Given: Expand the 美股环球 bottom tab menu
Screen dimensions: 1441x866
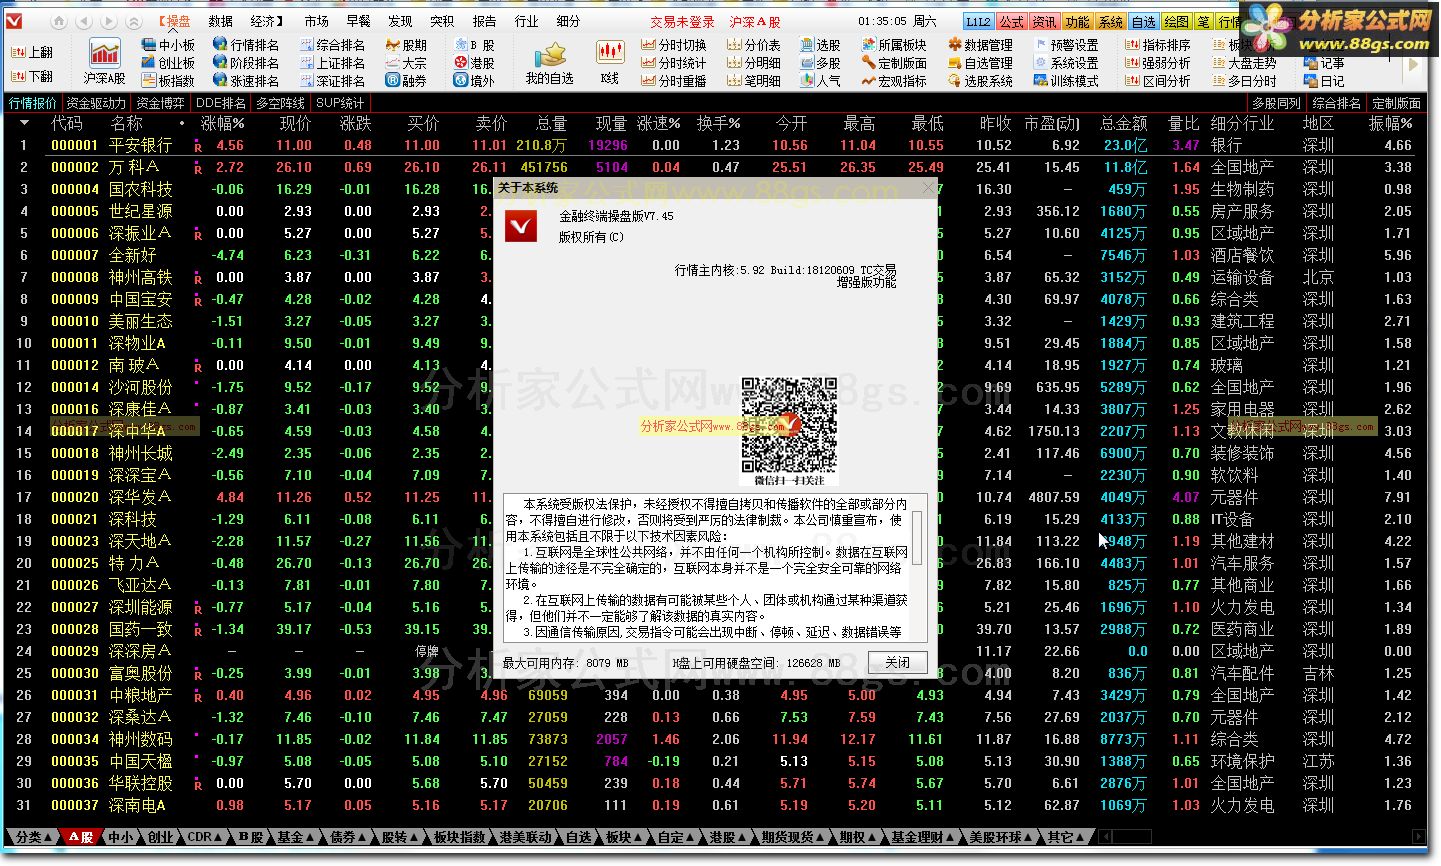Looking at the screenshot, I should (1001, 837).
